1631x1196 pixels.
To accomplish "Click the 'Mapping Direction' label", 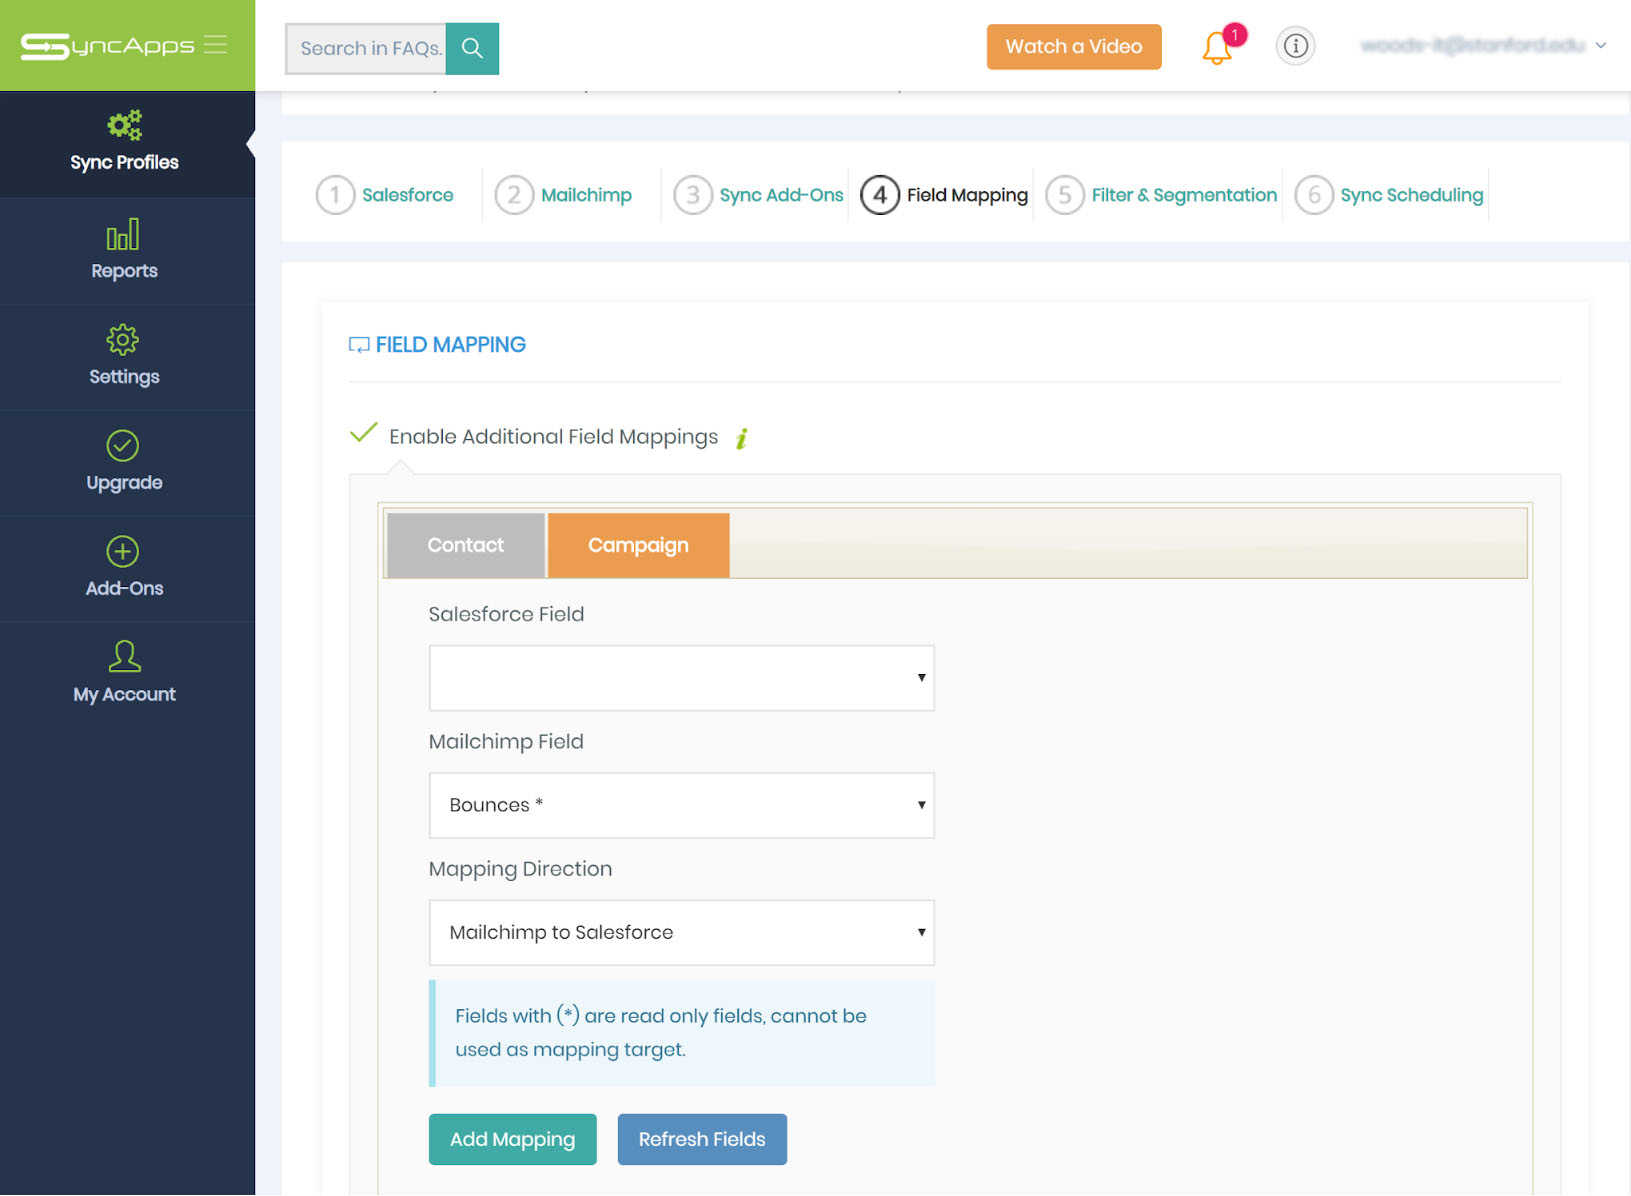I will coord(520,869).
